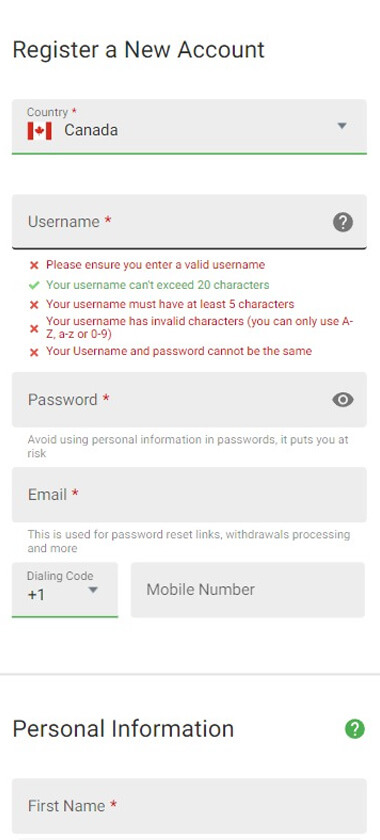380x840 pixels.
Task: Click the green checkmark for 20 characters rule
Action: coord(34,285)
